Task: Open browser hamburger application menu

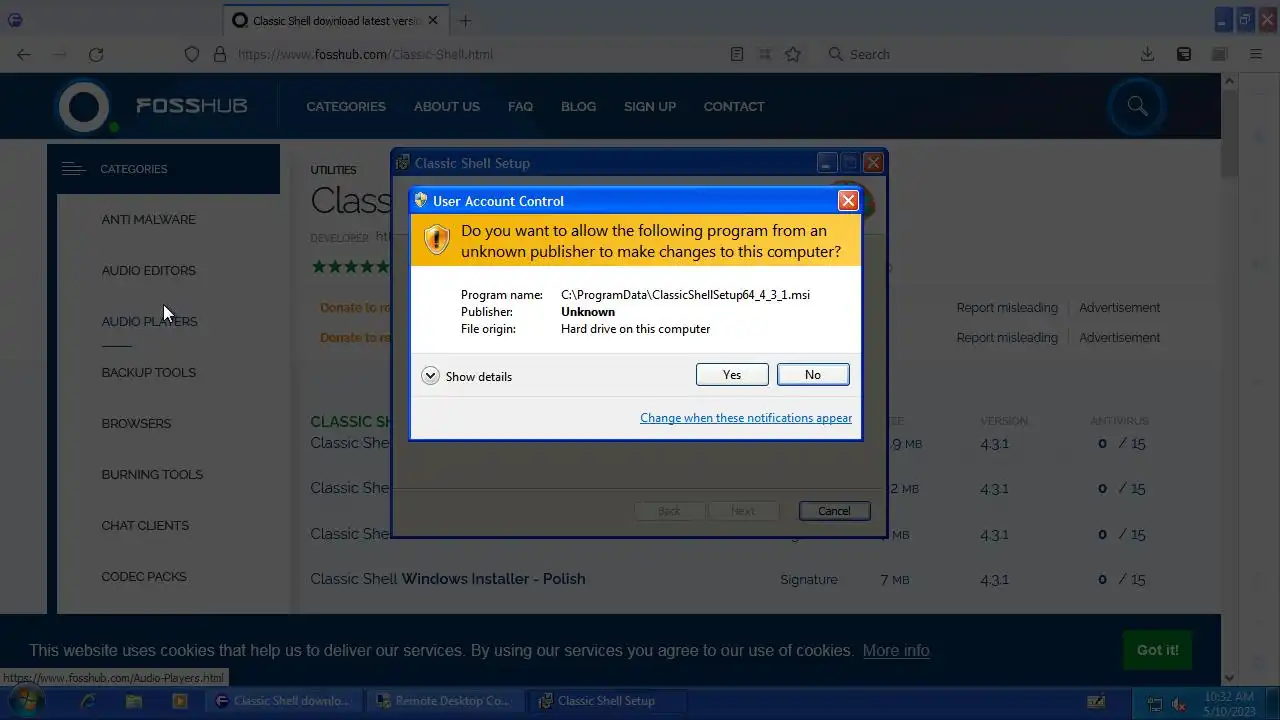Action: tap(1256, 54)
